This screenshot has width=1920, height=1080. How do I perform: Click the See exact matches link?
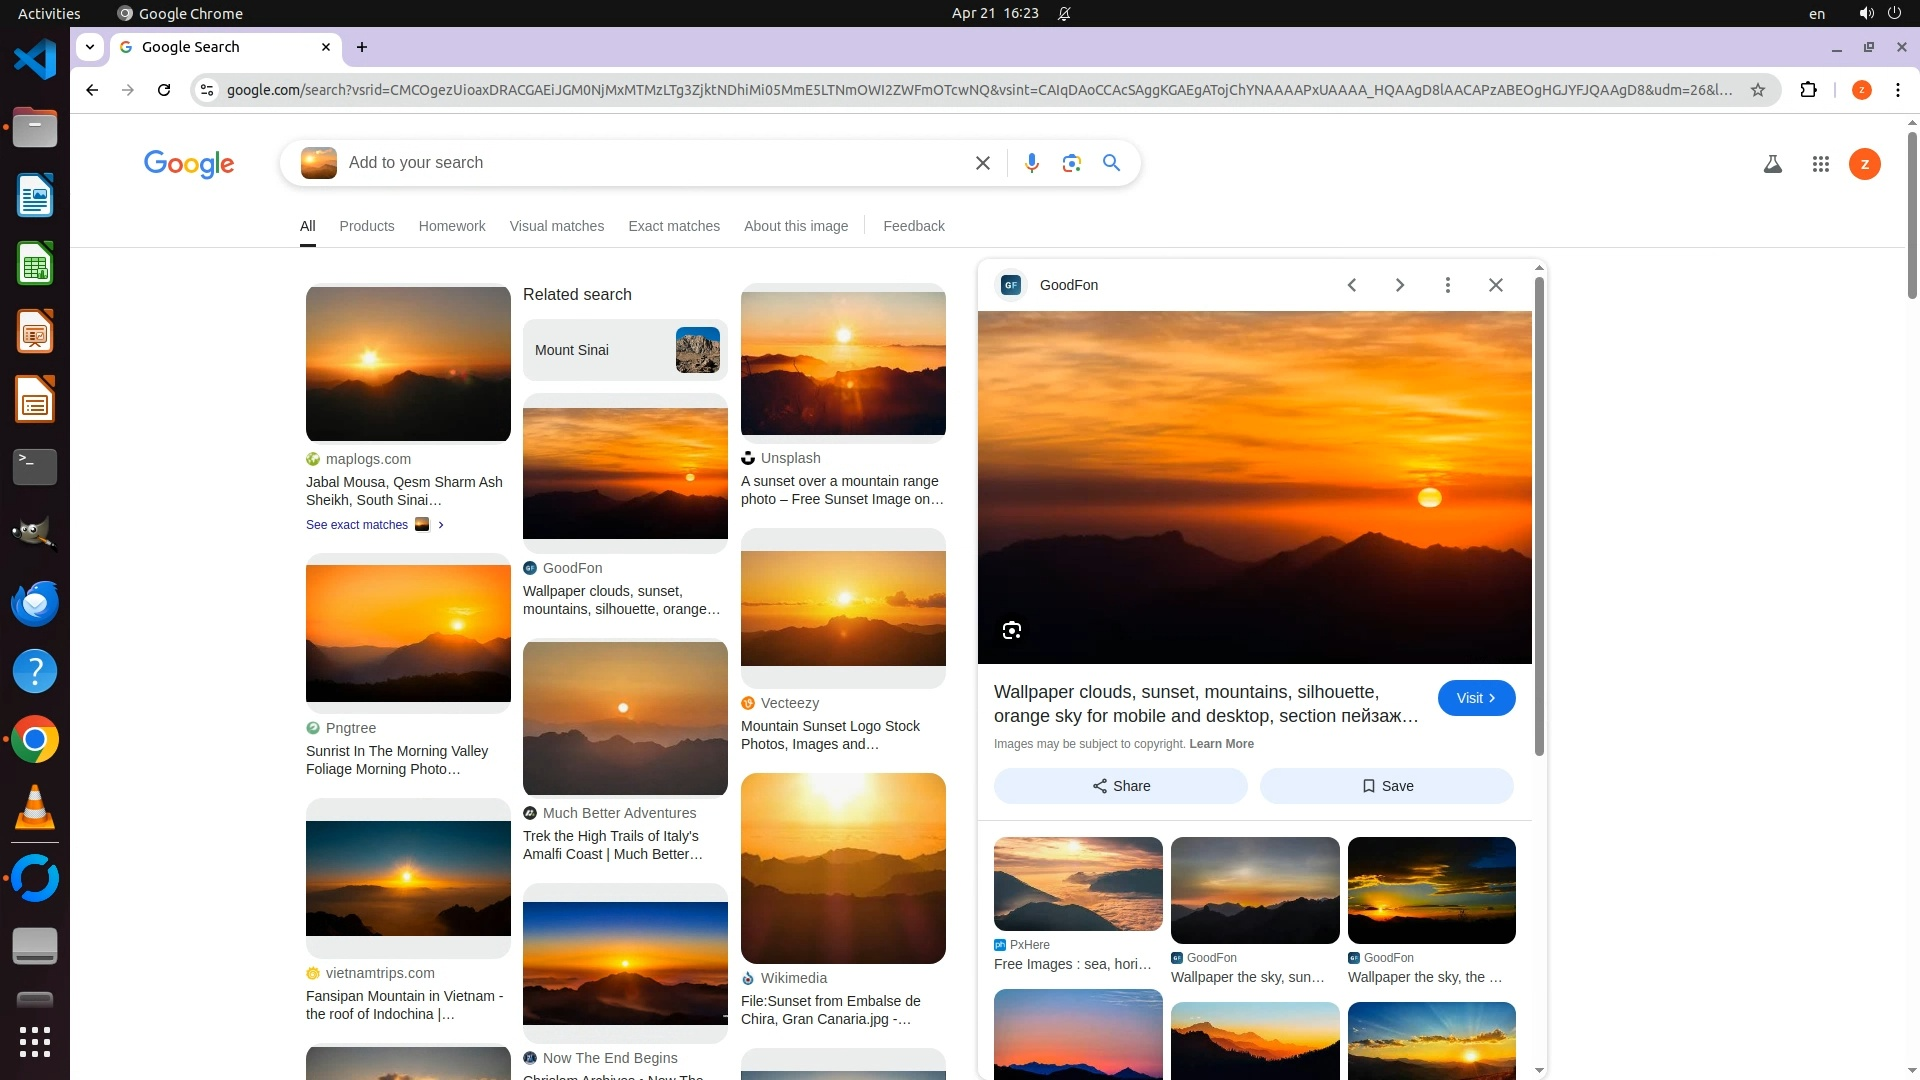point(357,525)
